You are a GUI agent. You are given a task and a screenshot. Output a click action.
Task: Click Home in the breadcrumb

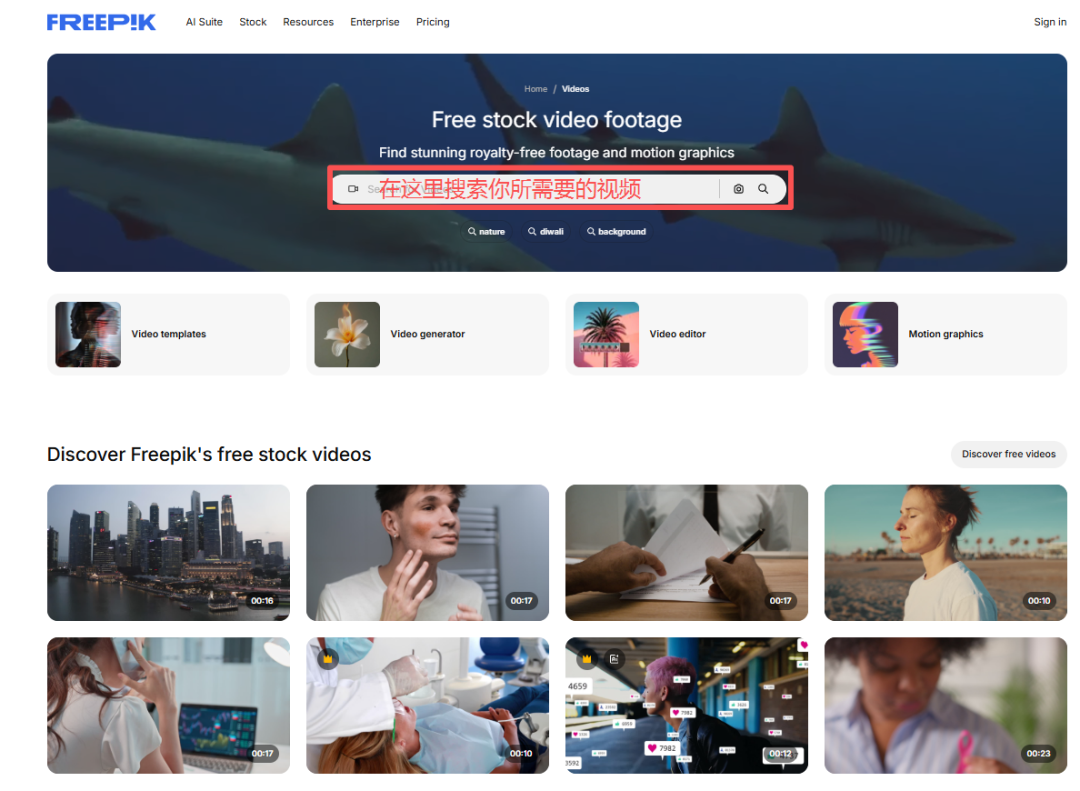536,89
